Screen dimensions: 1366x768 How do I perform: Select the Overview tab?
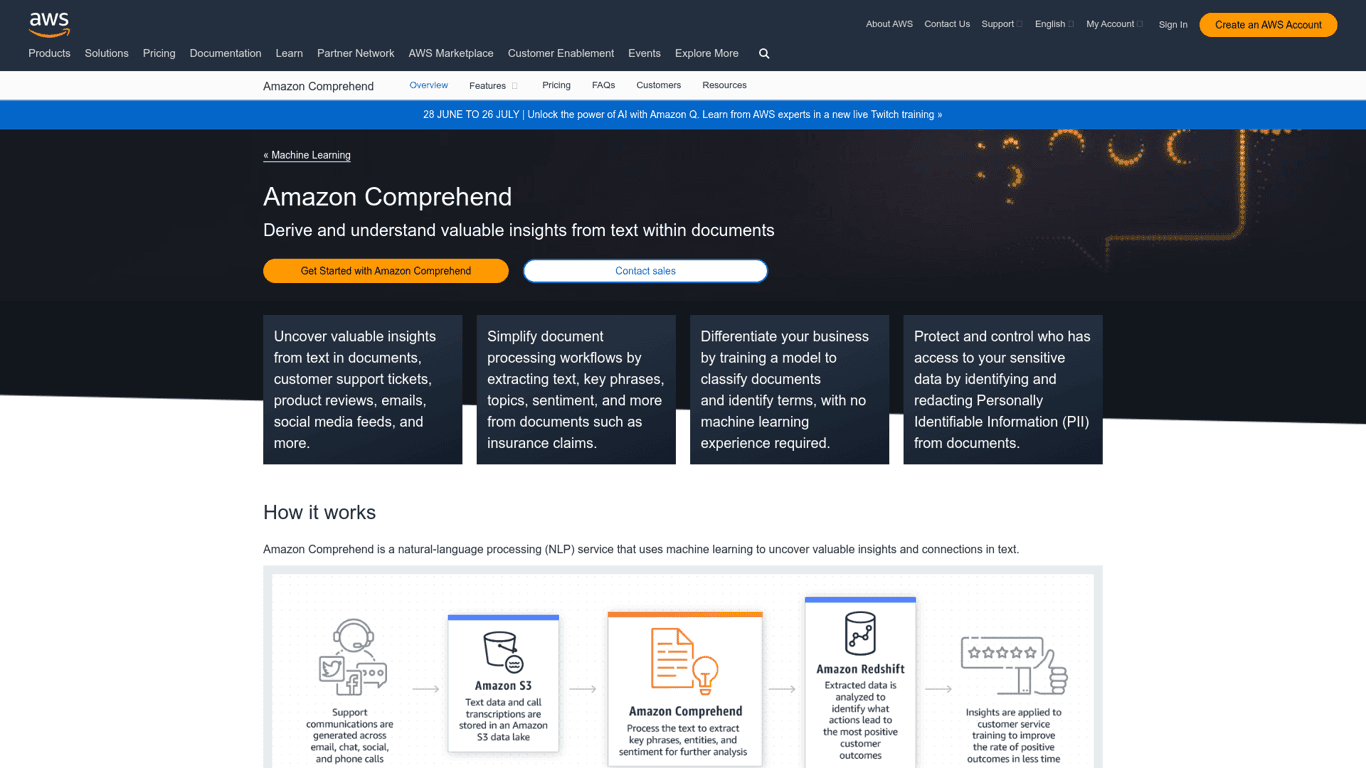428,85
